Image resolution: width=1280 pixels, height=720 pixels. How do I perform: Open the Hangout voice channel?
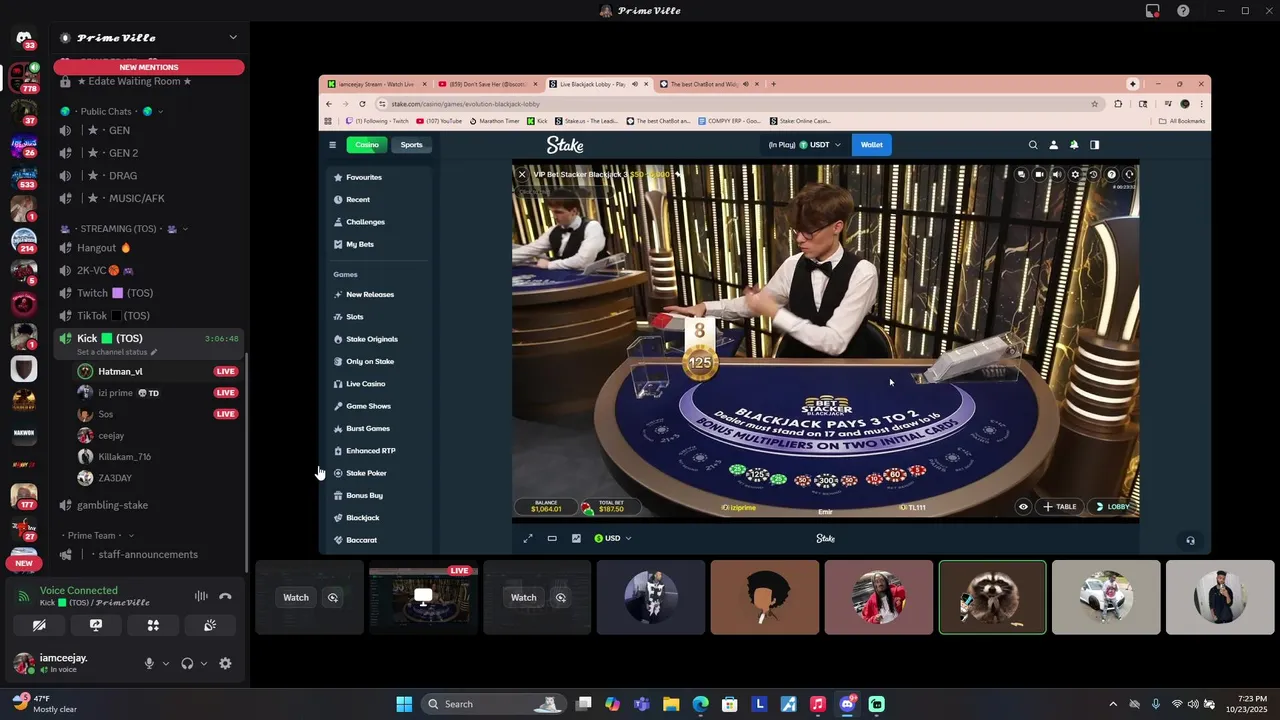click(149, 248)
